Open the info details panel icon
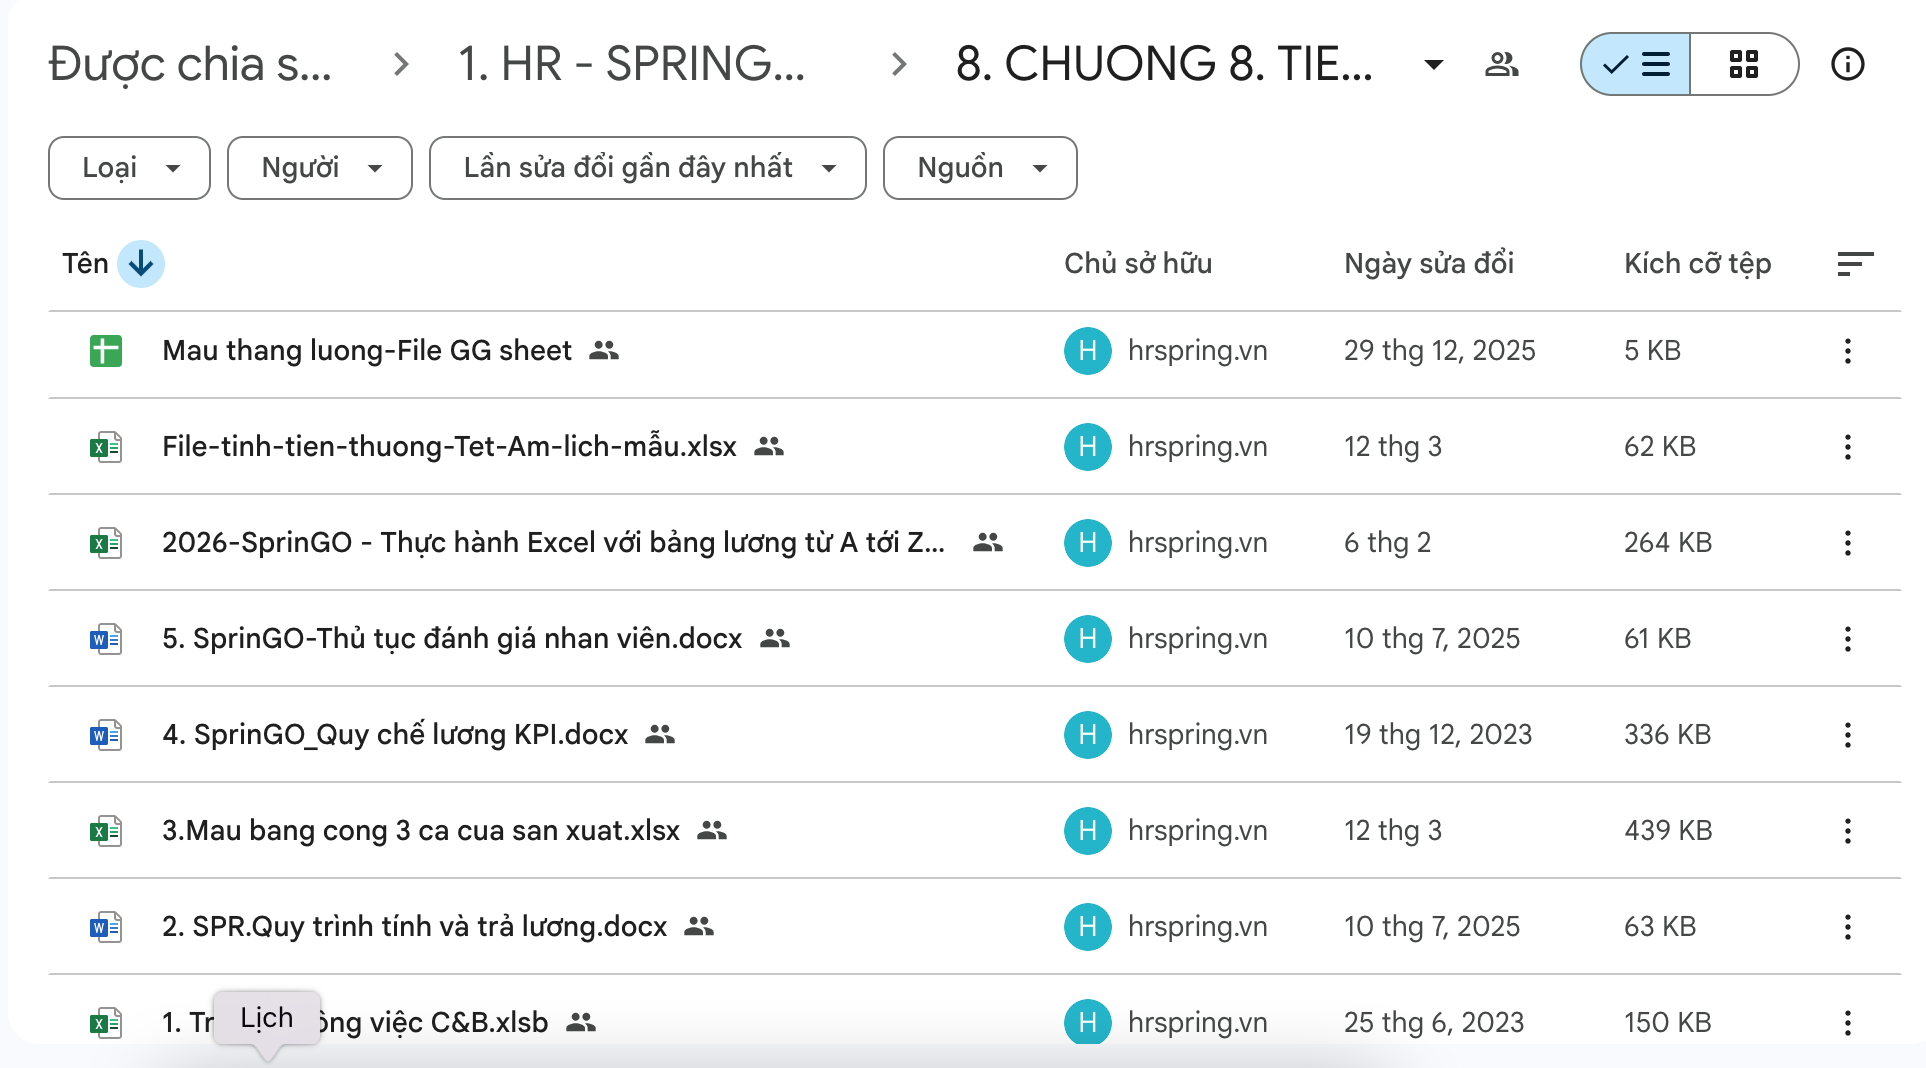 coord(1847,65)
